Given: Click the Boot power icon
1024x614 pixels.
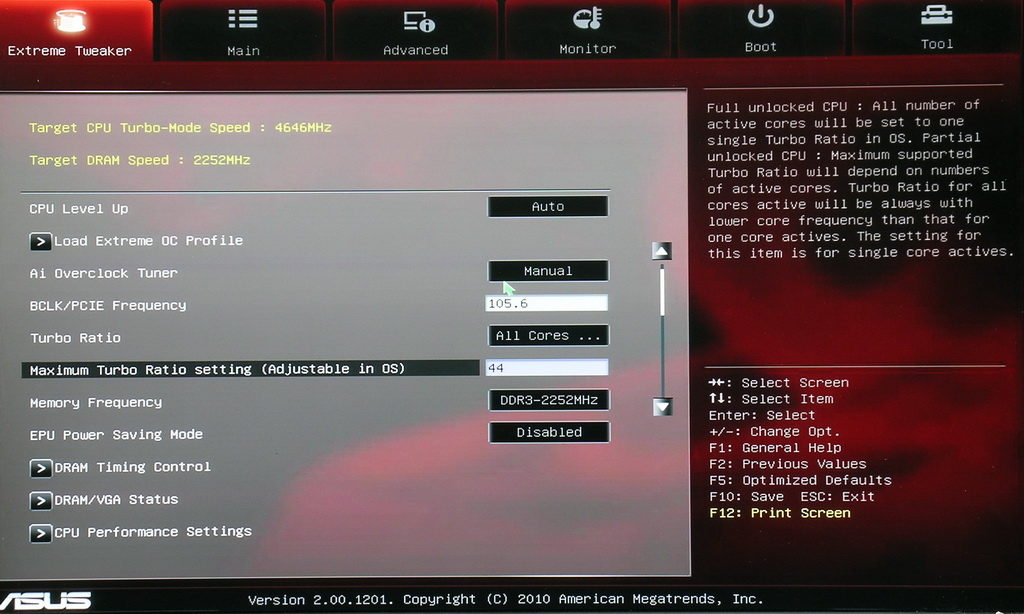Looking at the screenshot, I should point(761,16).
